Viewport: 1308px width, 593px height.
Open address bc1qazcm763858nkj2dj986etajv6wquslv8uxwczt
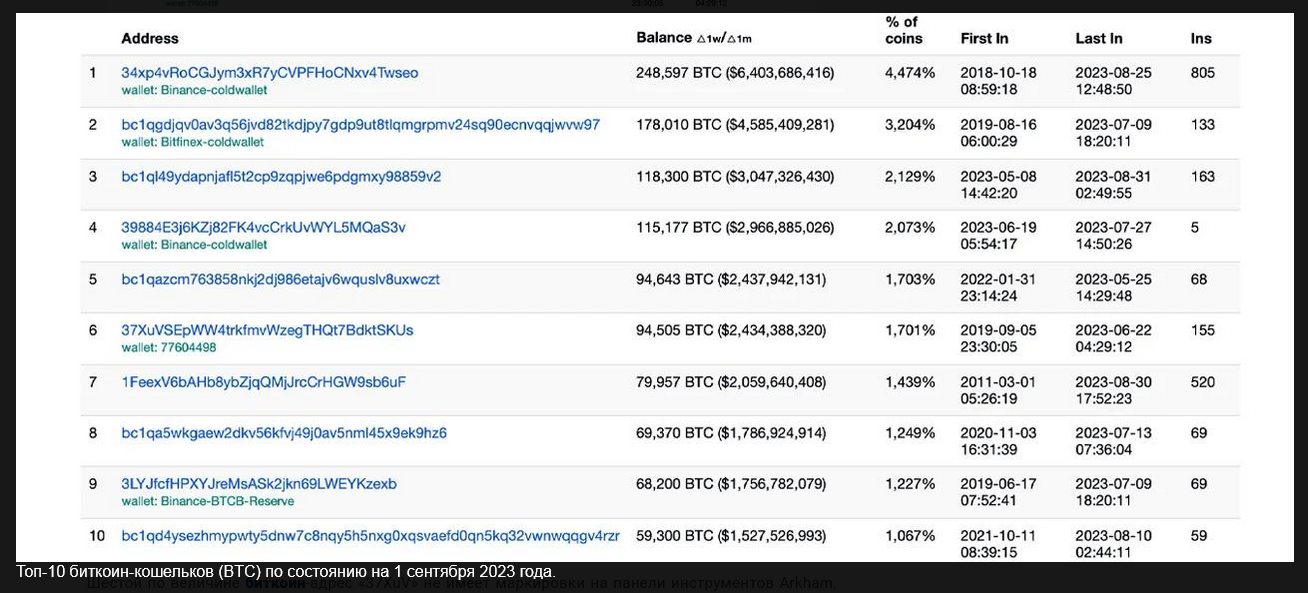281,279
